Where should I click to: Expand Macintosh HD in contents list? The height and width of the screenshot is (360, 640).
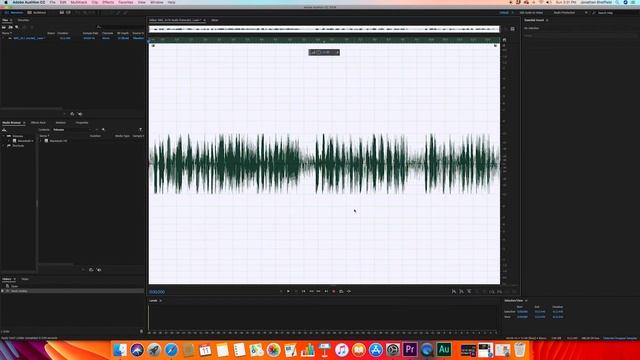pos(41,141)
